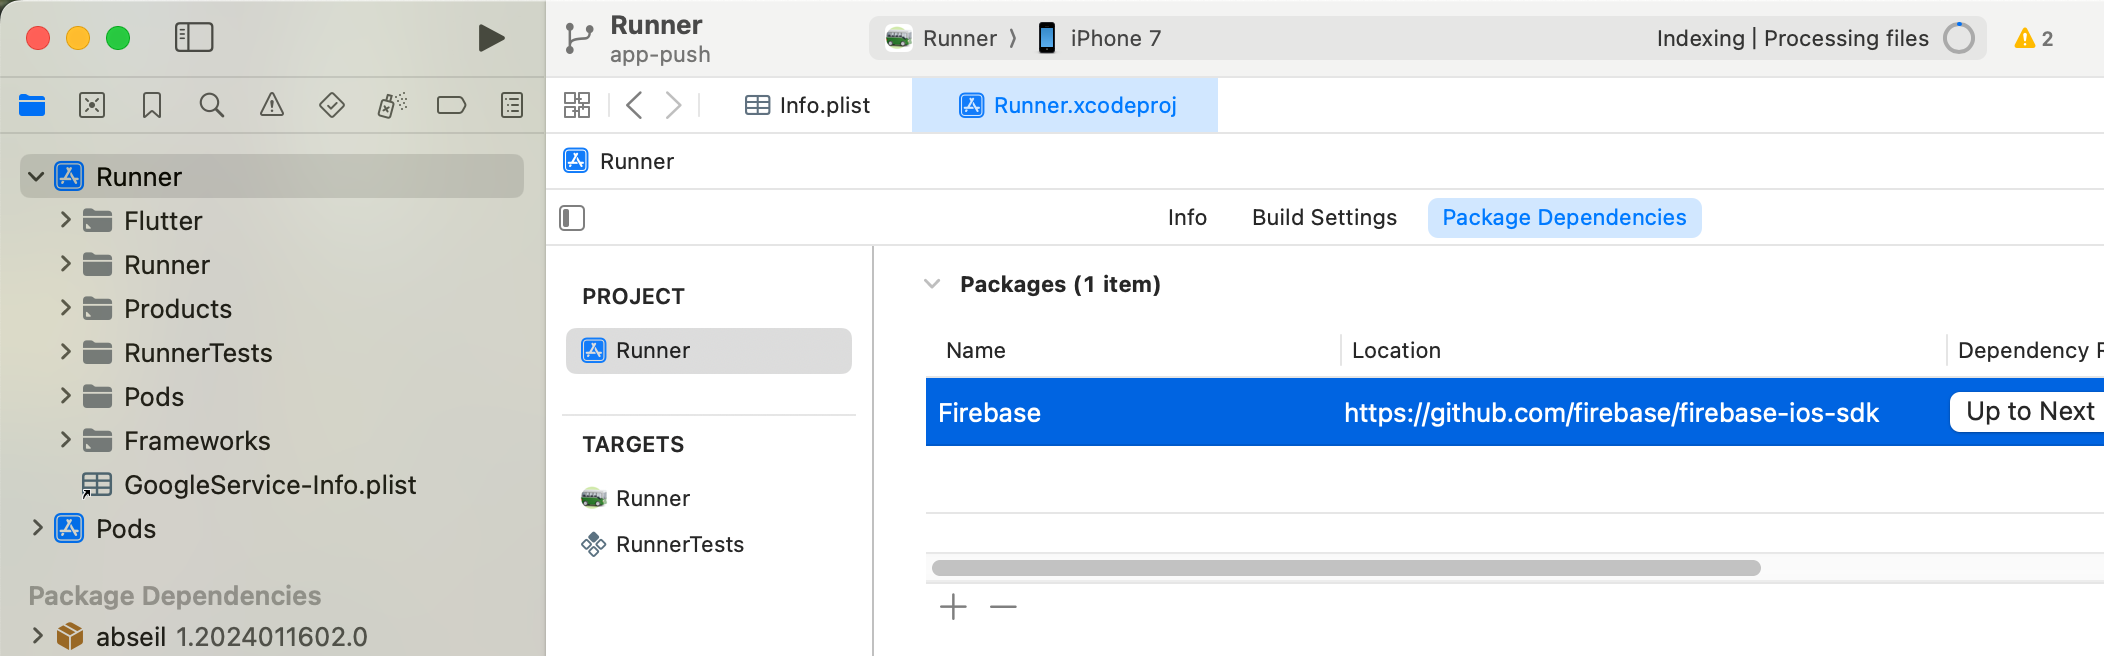The height and width of the screenshot is (656, 2104).
Task: Select the Runner target
Action: pyautogui.click(x=636, y=498)
